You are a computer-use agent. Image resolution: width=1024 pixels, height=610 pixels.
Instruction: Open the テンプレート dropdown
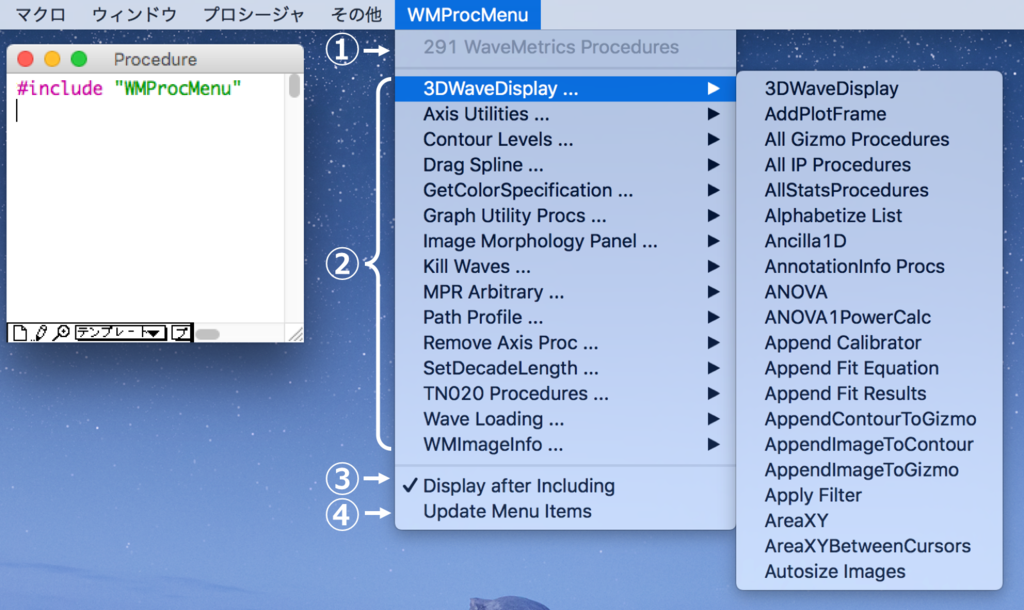click(119, 332)
